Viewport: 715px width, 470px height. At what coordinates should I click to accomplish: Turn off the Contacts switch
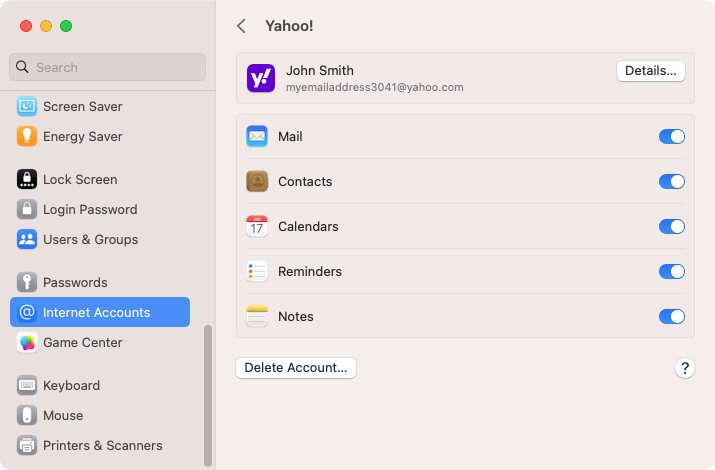(672, 181)
